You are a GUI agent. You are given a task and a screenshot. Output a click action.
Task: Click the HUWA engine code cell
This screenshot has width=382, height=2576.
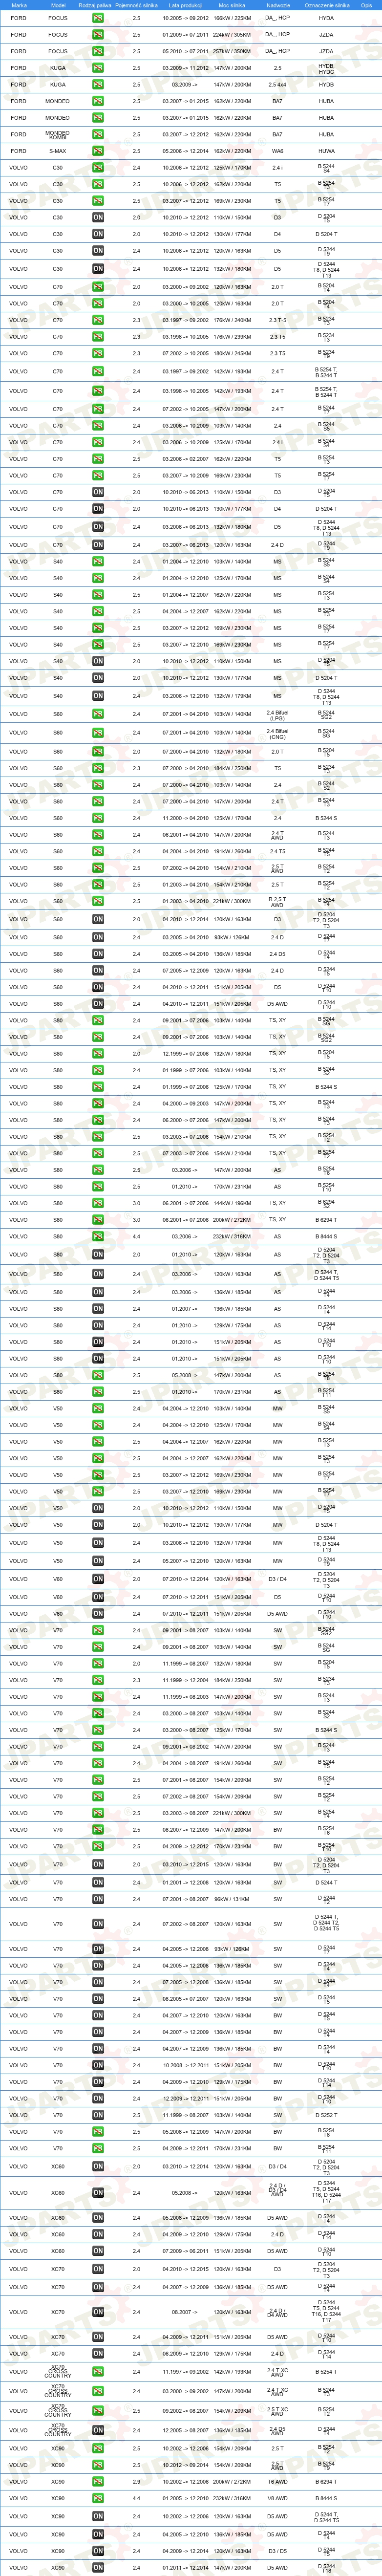327,151
